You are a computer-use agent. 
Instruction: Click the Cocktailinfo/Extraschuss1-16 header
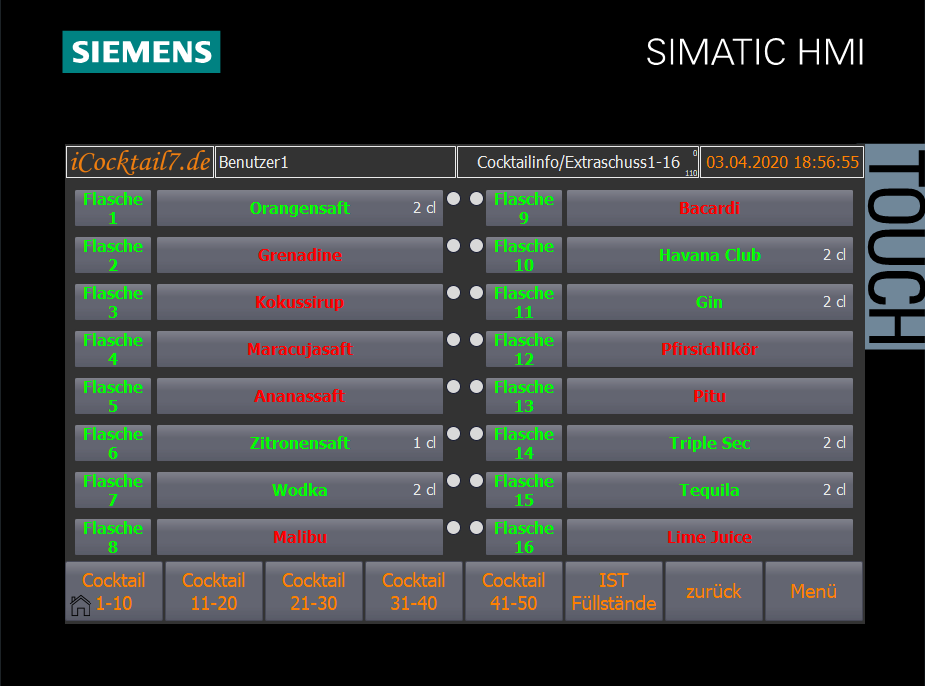pyautogui.click(x=577, y=162)
